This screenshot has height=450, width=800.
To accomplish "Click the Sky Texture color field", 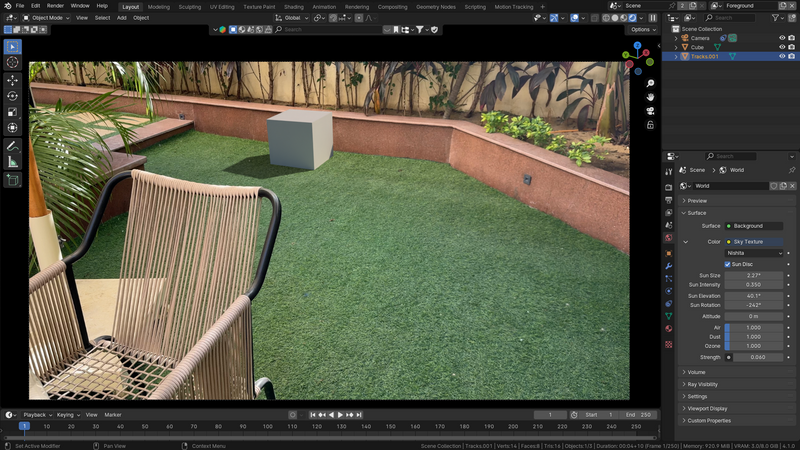I will pos(755,241).
